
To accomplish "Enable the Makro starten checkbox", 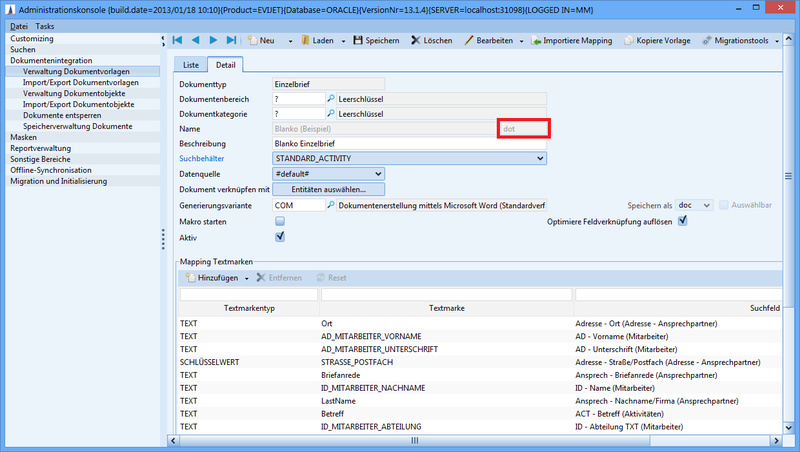I will [280, 221].
